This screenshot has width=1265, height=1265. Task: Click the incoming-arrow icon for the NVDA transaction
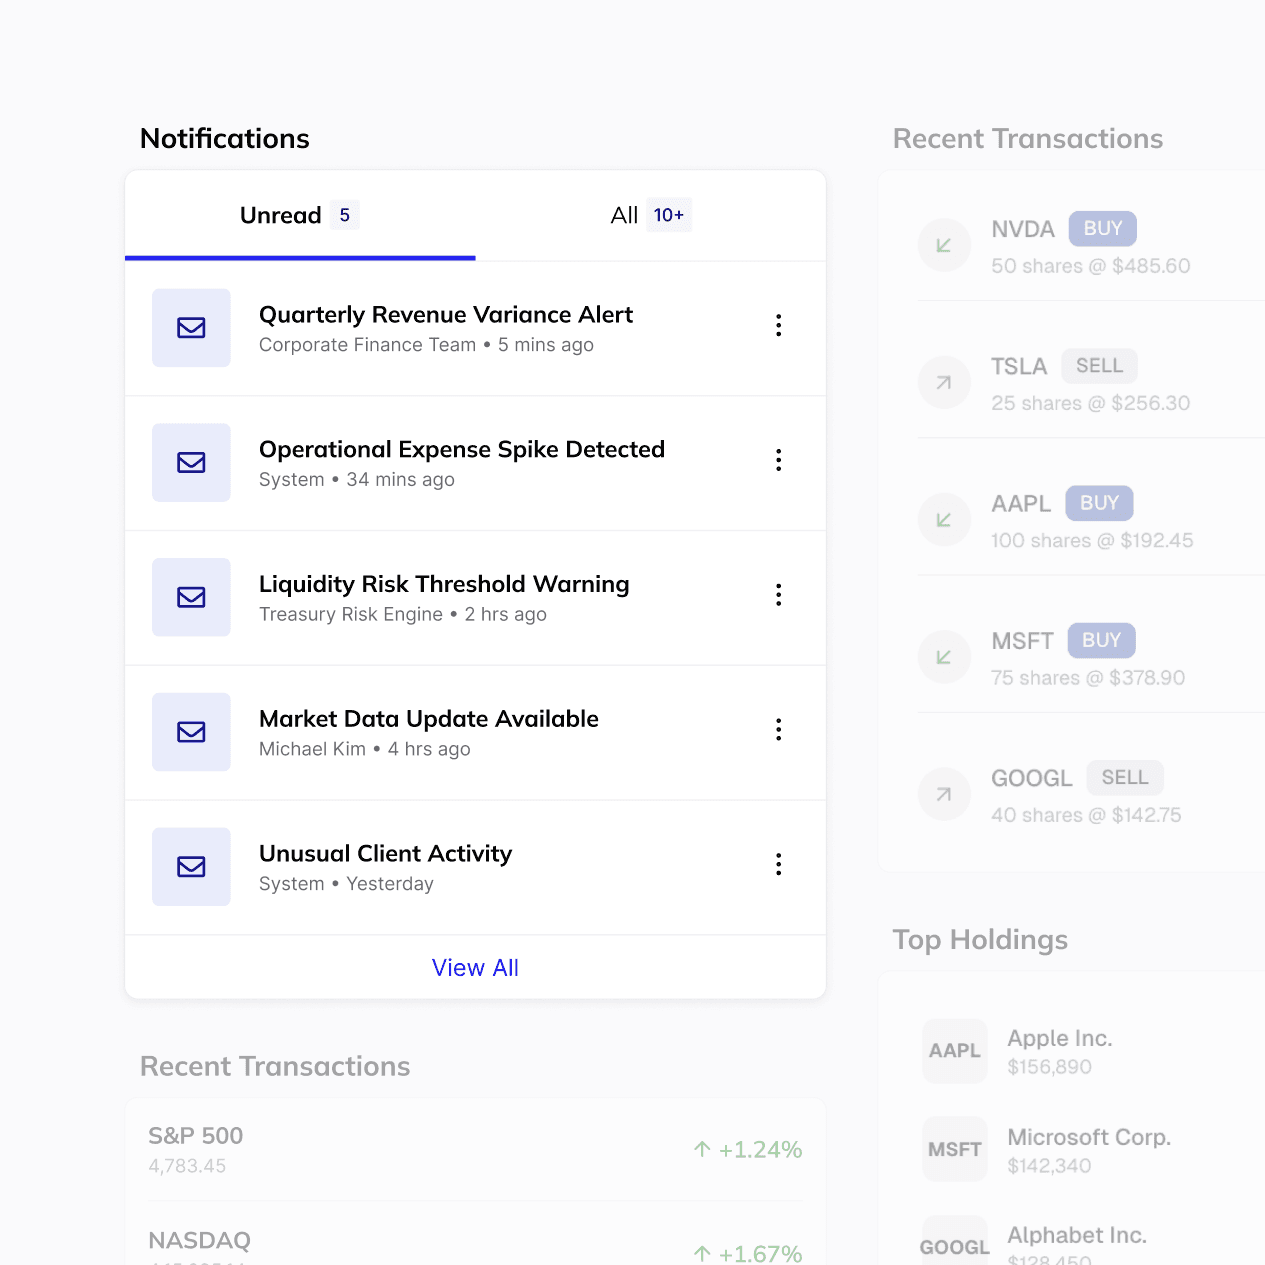(x=943, y=244)
